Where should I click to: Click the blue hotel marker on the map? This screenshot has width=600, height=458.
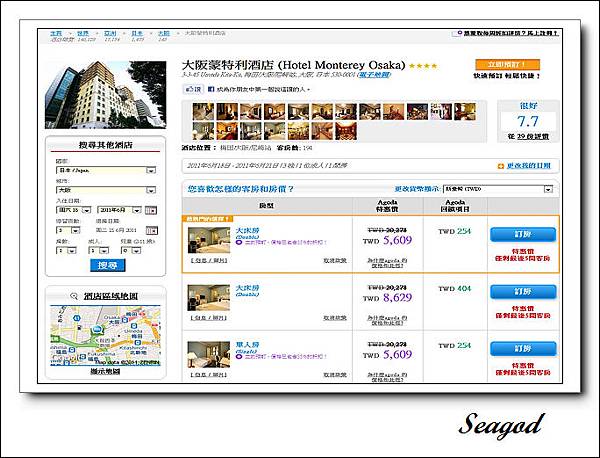(x=98, y=329)
